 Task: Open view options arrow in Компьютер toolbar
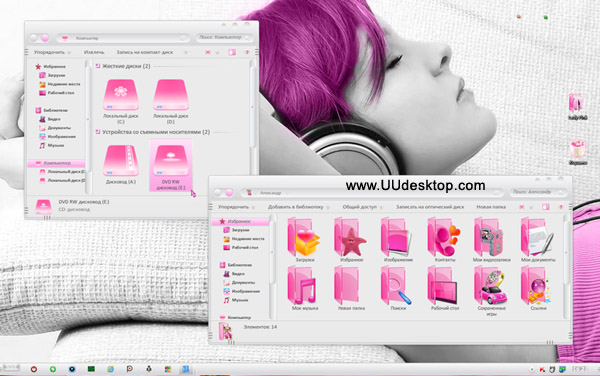tap(218, 52)
